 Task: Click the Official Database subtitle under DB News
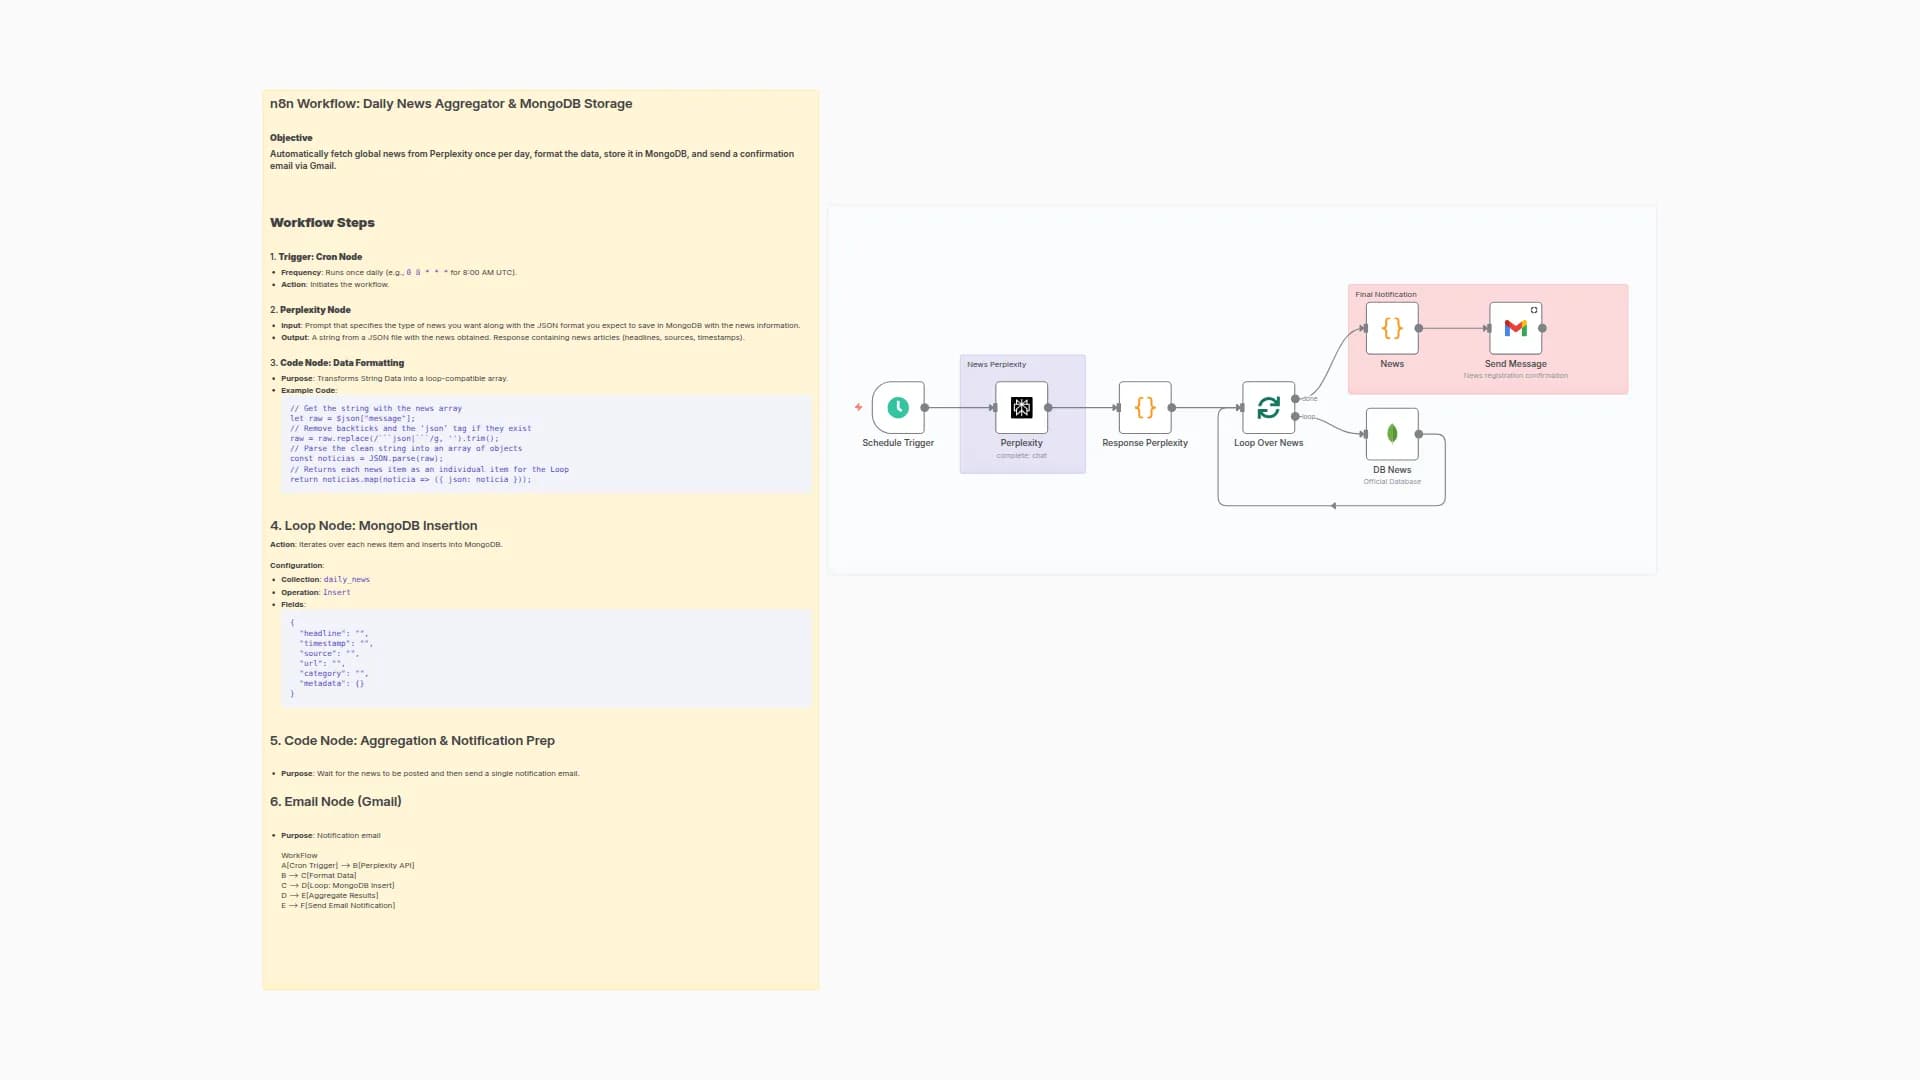tap(1391, 481)
